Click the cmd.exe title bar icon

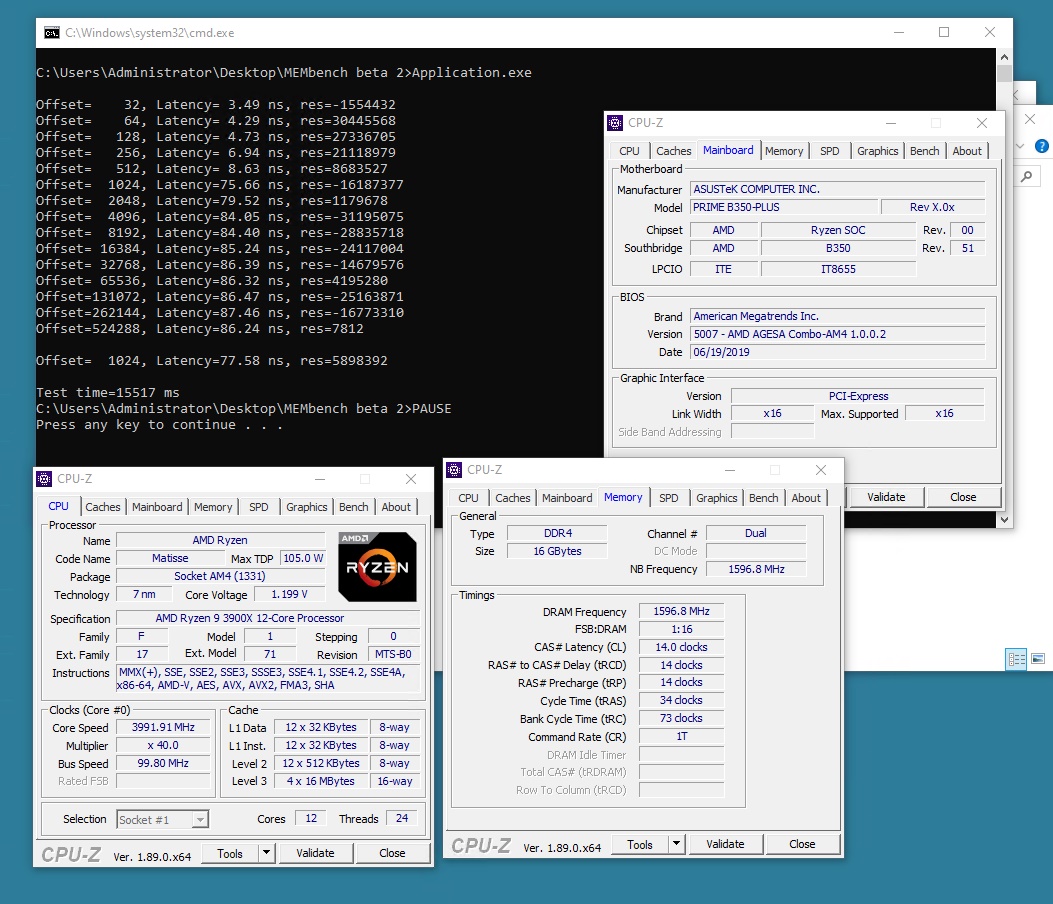pyautogui.click(x=52, y=33)
